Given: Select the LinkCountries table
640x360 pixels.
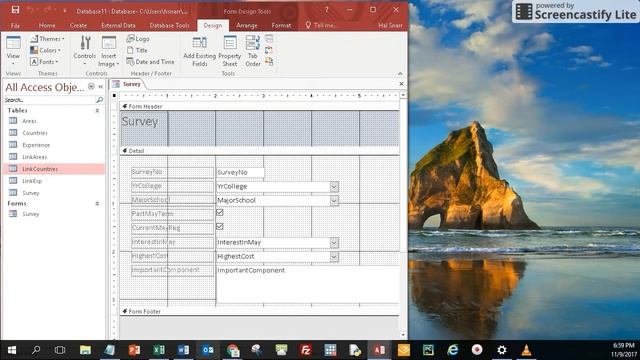Looking at the screenshot, I should pyautogui.click(x=54, y=169).
